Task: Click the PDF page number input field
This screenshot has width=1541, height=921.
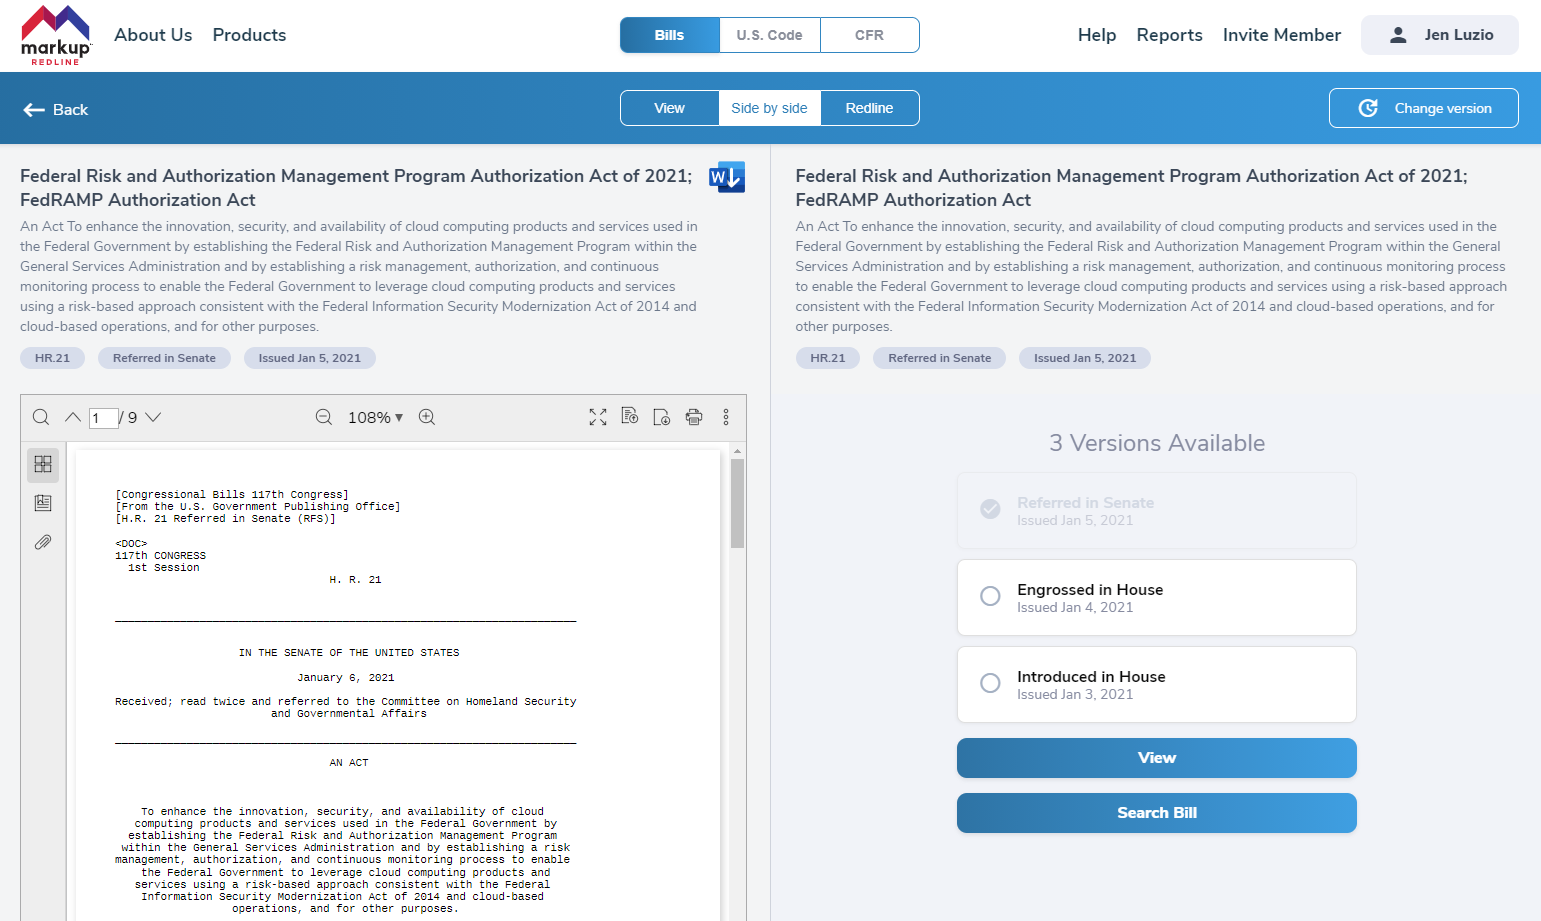Action: [103, 418]
